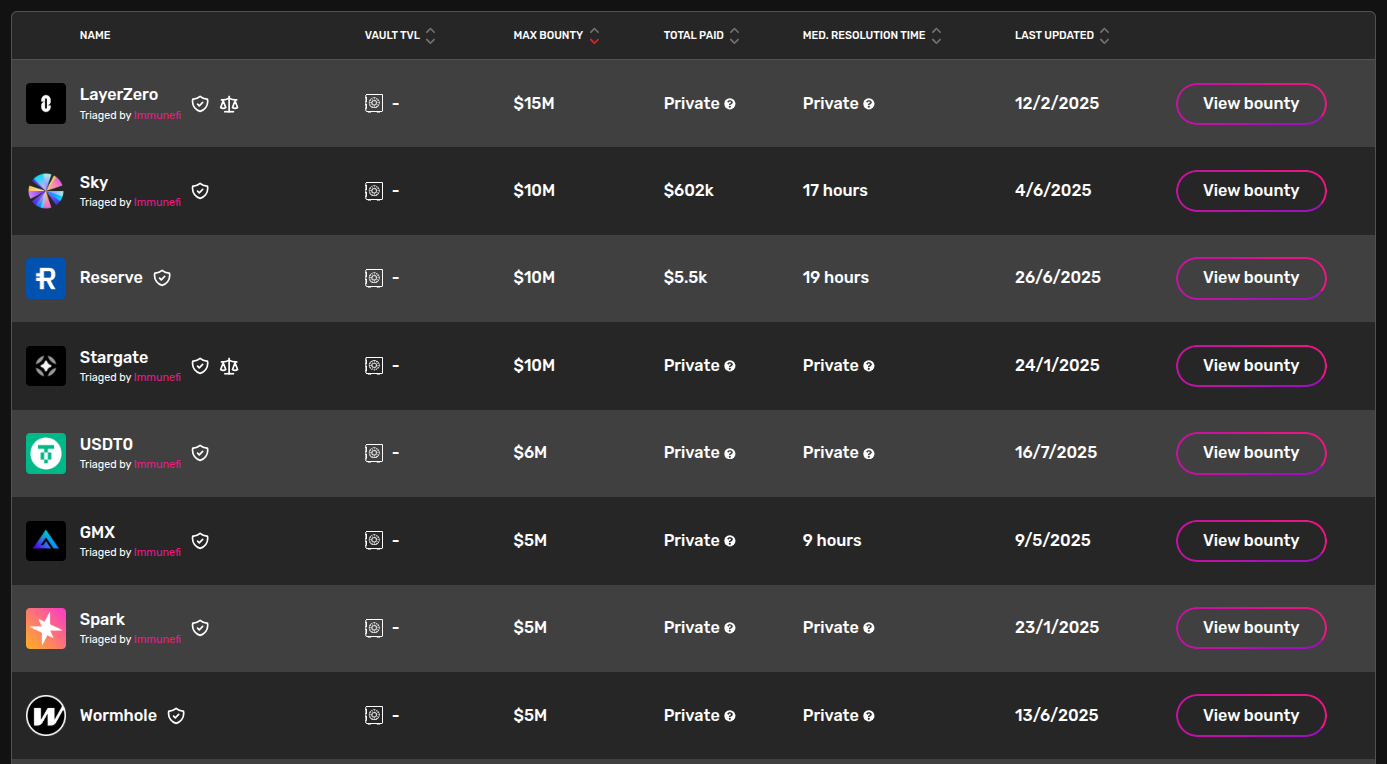Click Immunefi link under Stargate name
The height and width of the screenshot is (764, 1387).
click(158, 378)
